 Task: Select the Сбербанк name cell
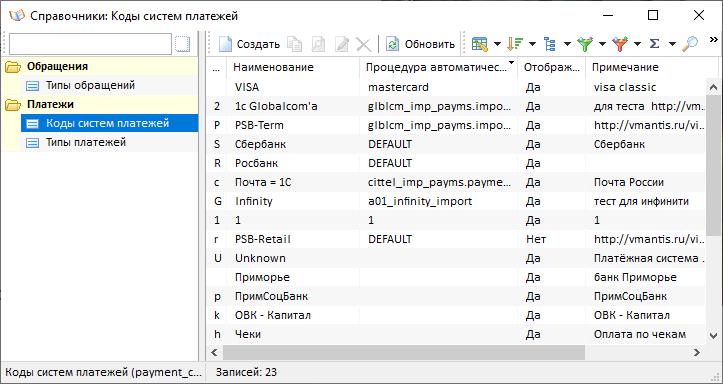point(292,144)
